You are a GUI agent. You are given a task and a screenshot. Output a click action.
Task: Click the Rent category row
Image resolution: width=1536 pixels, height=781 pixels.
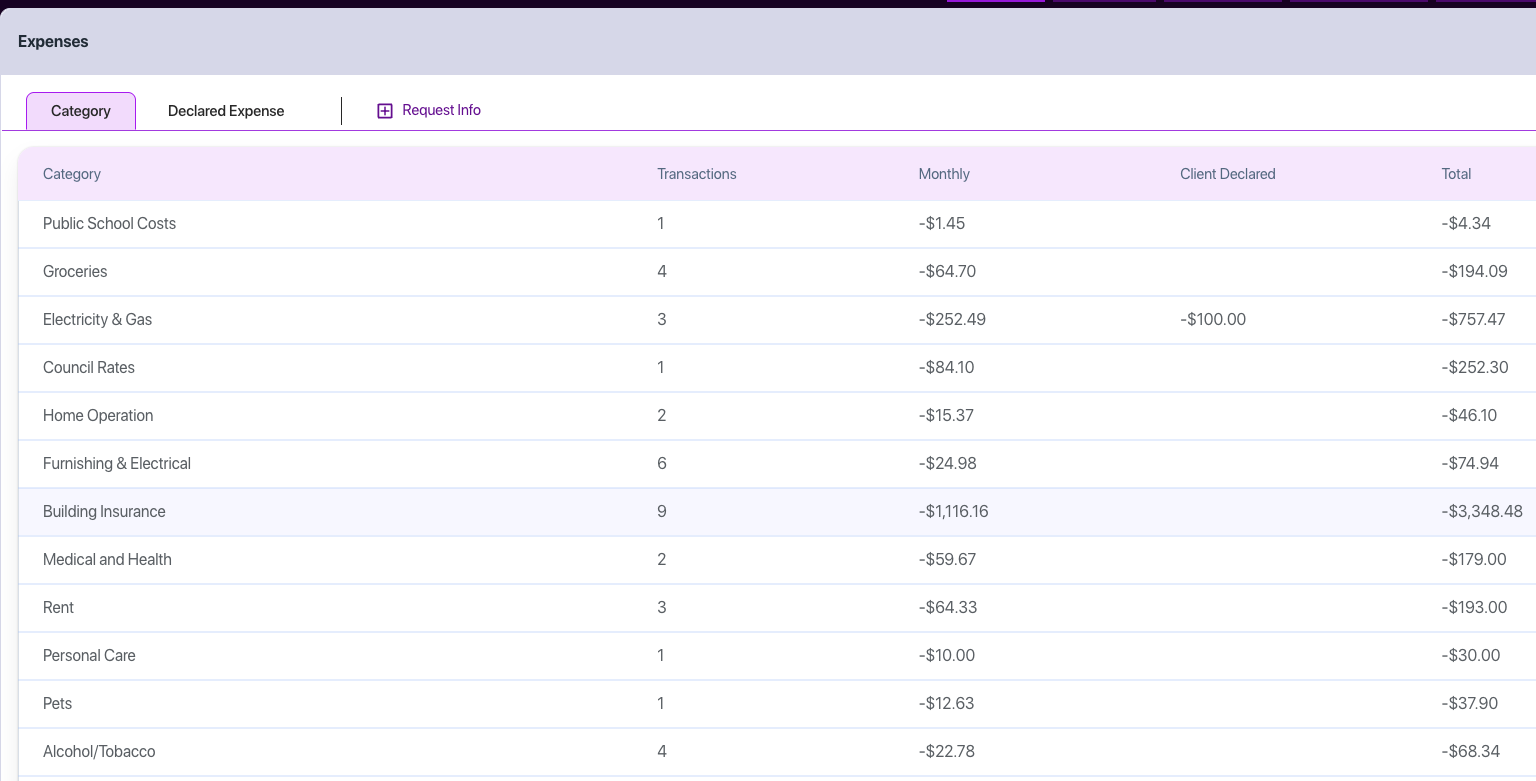(x=58, y=607)
